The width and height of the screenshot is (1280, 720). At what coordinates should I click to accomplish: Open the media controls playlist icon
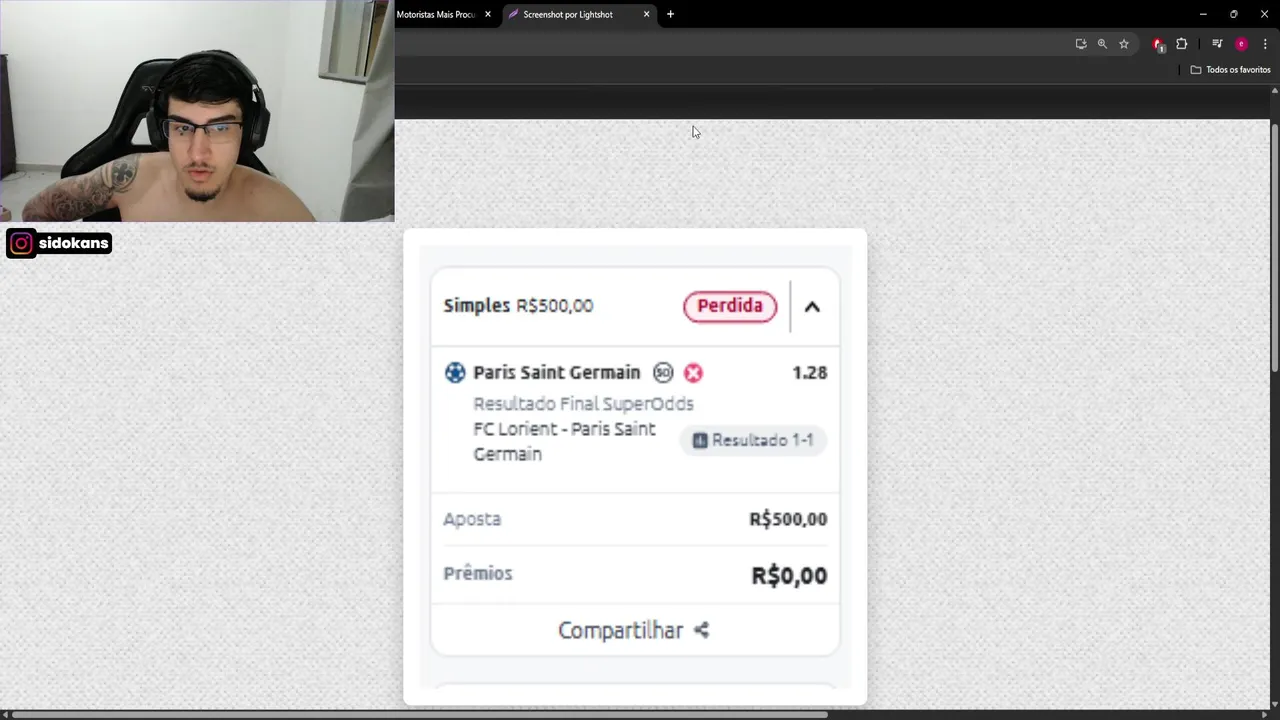[x=1217, y=44]
